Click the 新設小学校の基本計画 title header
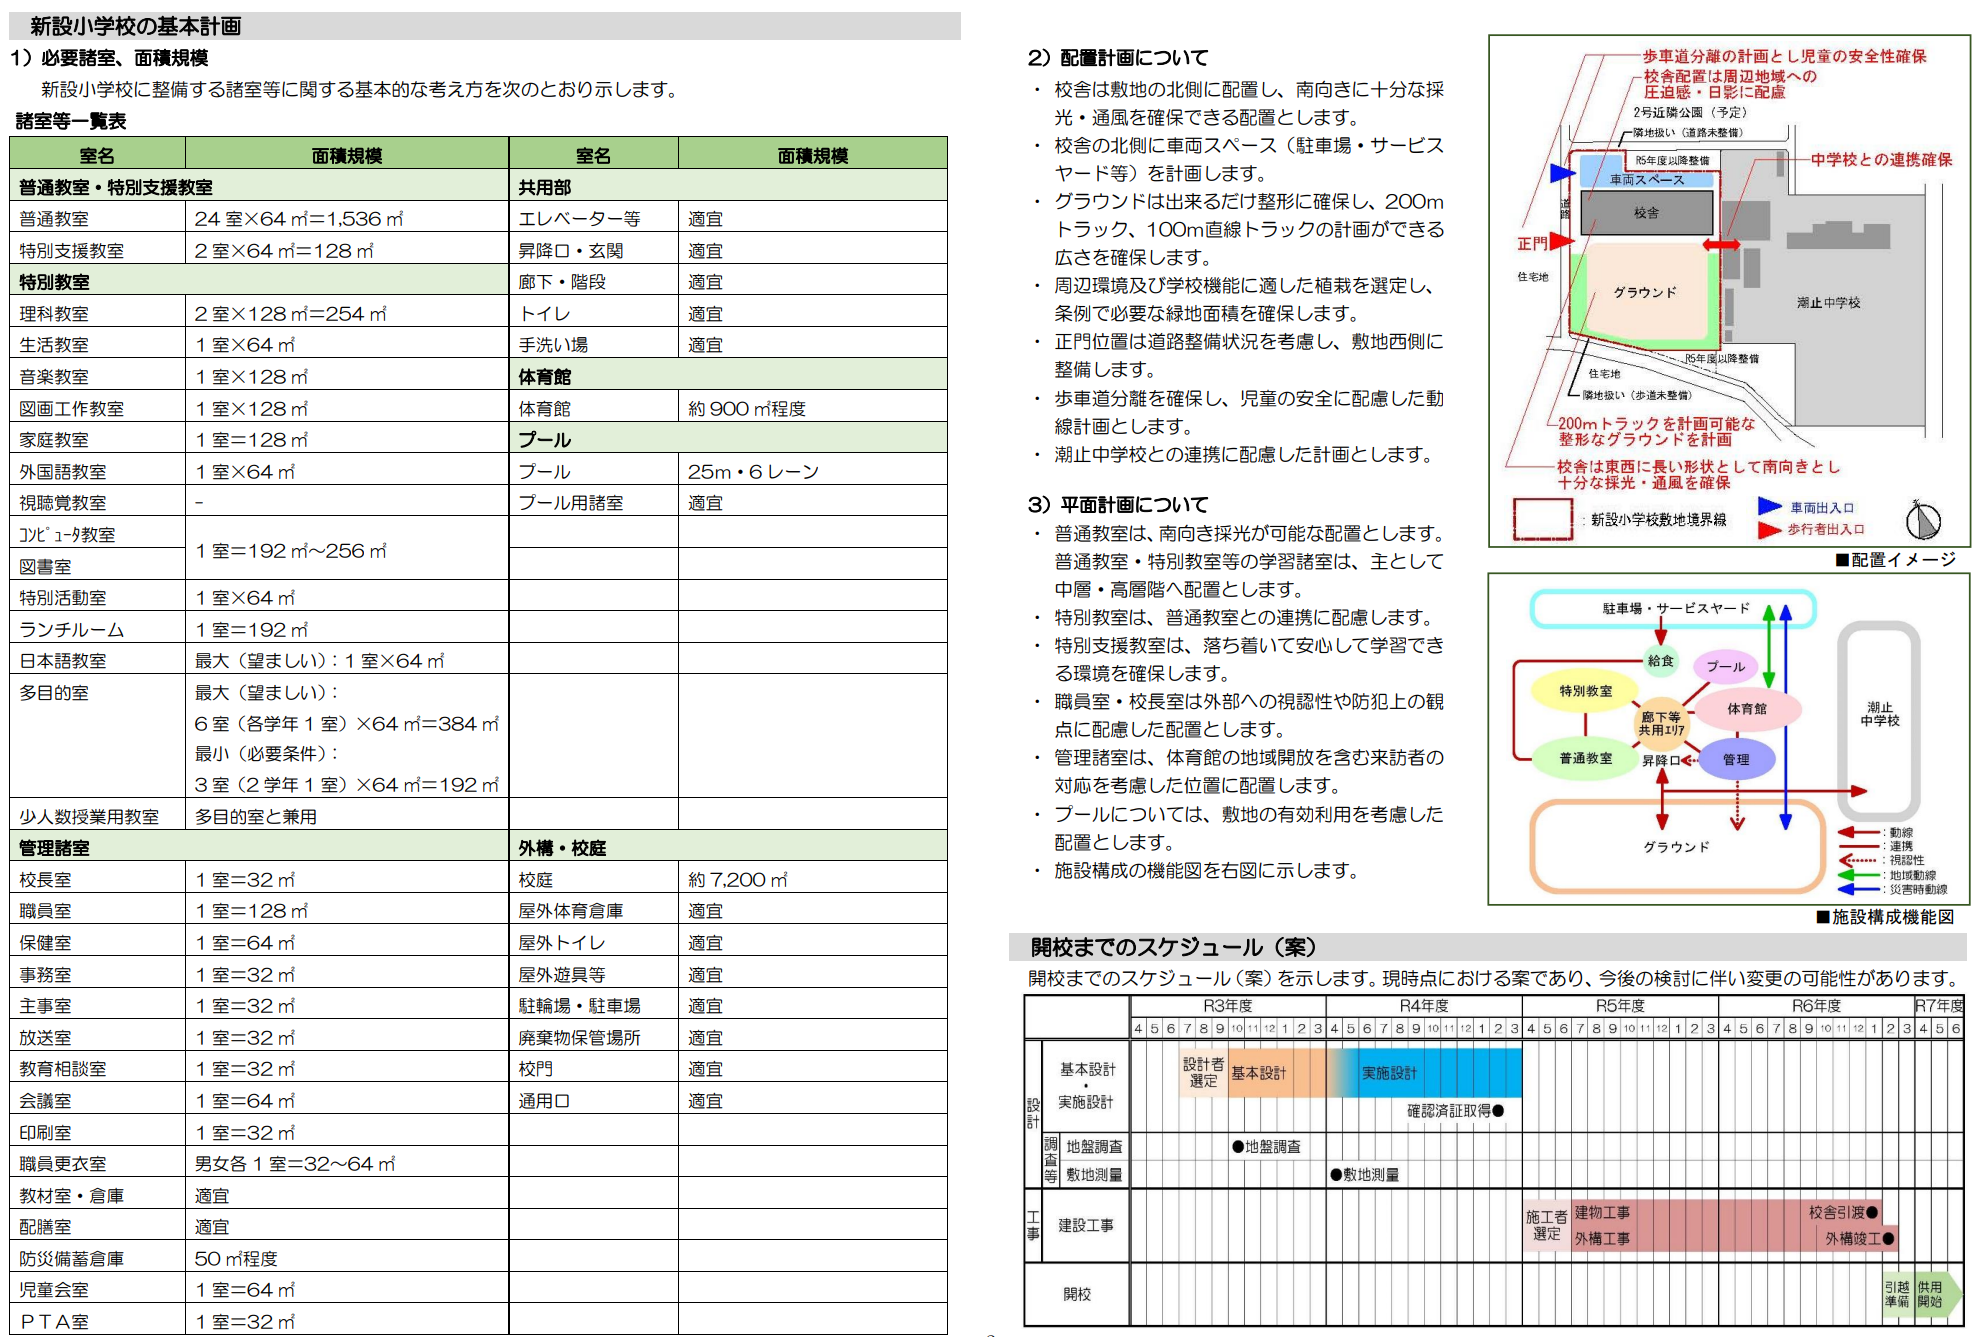Screen dimensions: 1972x1337 tap(135, 26)
